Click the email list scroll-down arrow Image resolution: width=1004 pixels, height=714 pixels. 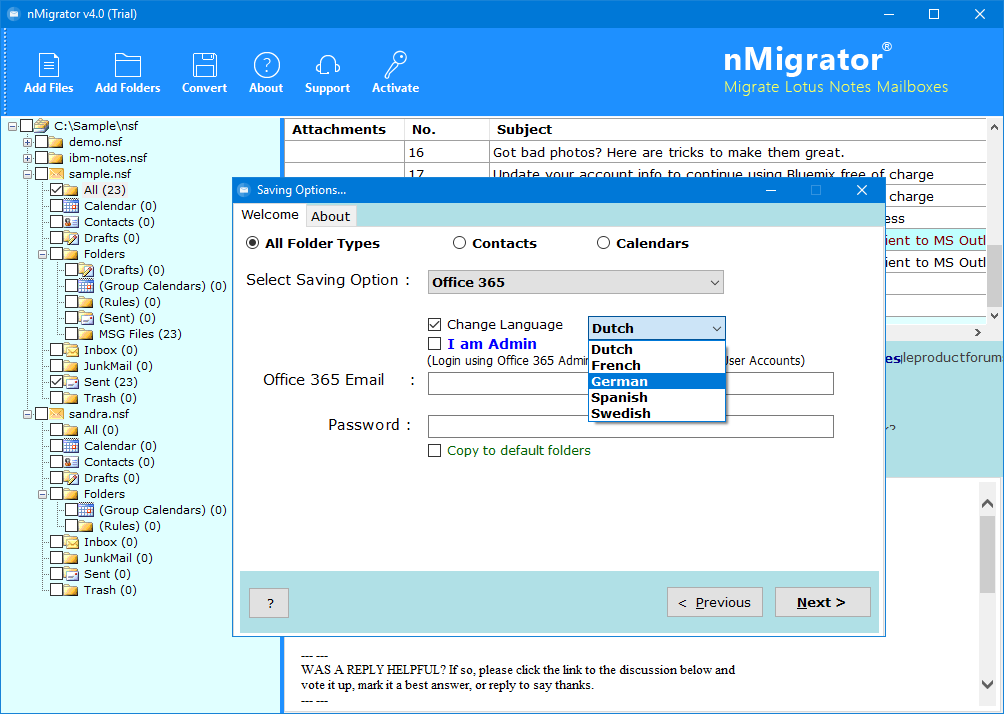[994, 315]
